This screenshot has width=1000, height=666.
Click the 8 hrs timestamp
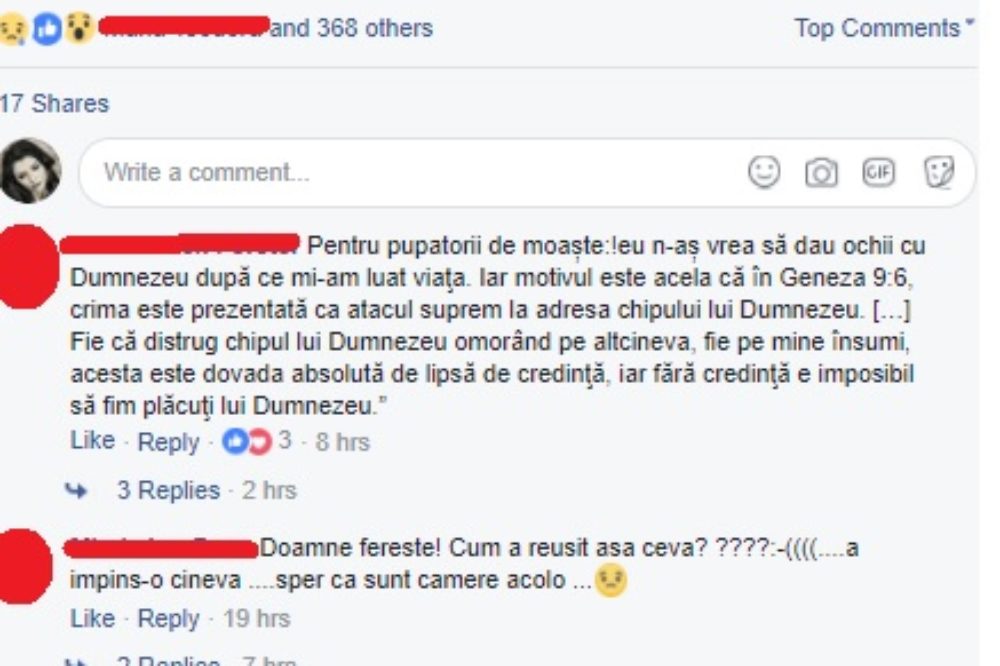[x=342, y=441]
